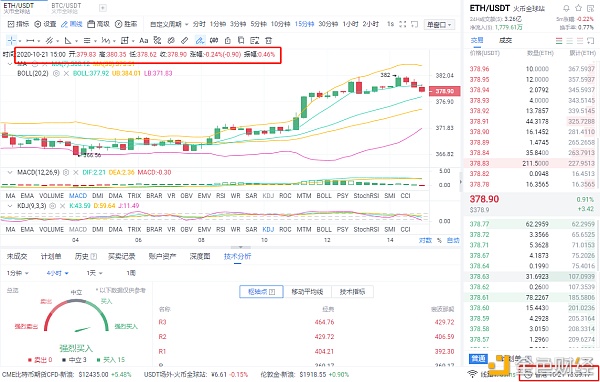Viewport: 600px width, 382px height.
Task: Open 1分钟 analysis period dropdown
Action: click(17, 273)
